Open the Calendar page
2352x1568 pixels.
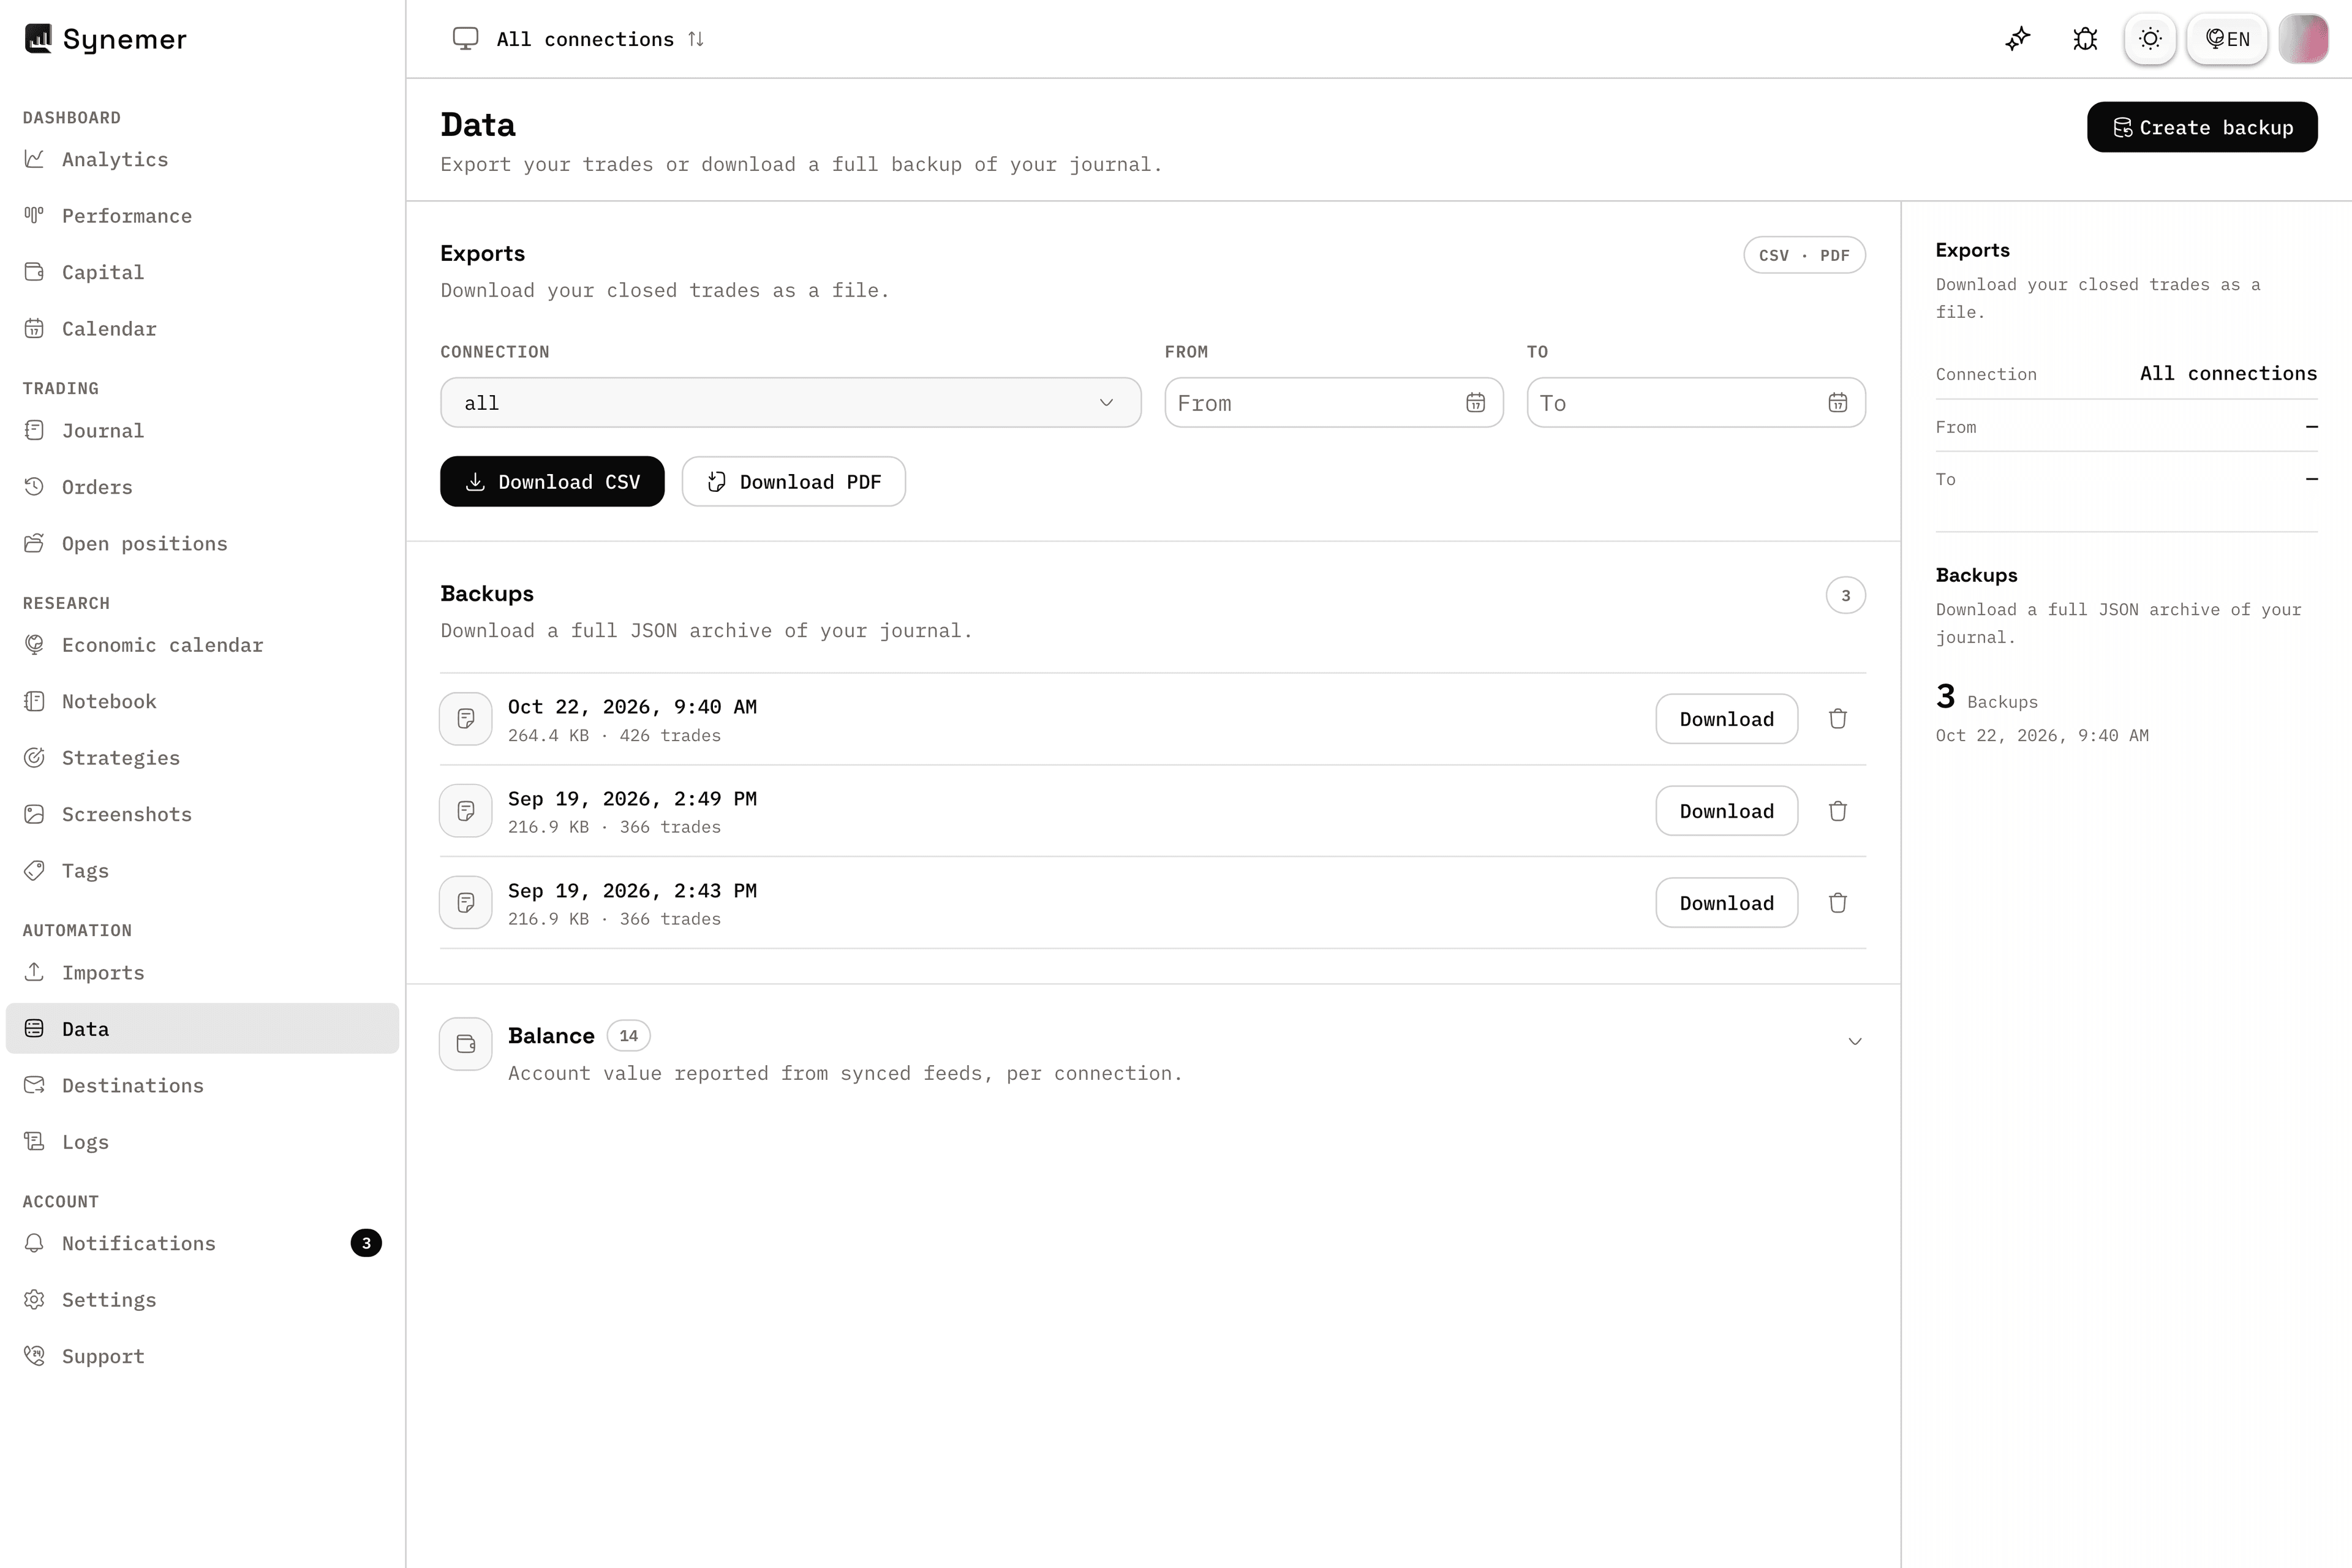[x=202, y=329]
